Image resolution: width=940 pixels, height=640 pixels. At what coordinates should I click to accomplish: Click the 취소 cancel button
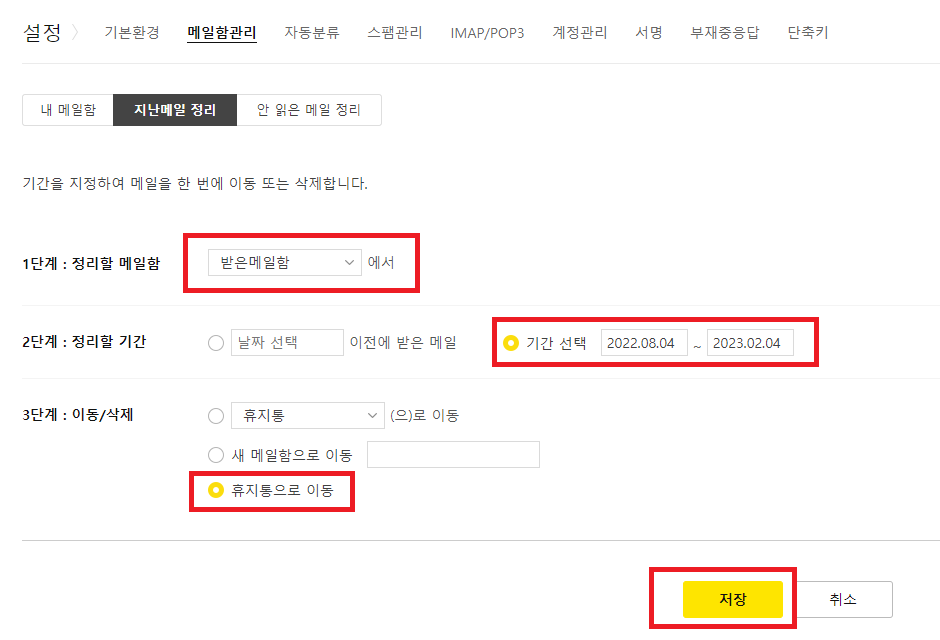click(844, 599)
